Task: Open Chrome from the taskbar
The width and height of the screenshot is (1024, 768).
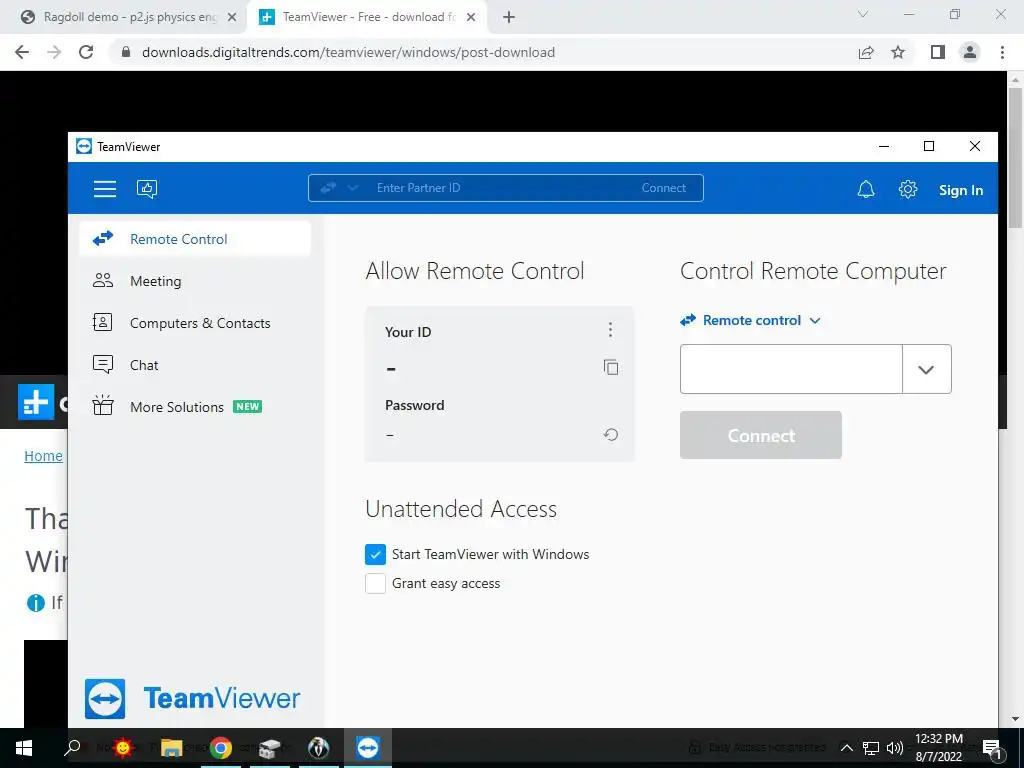Action: point(221,748)
